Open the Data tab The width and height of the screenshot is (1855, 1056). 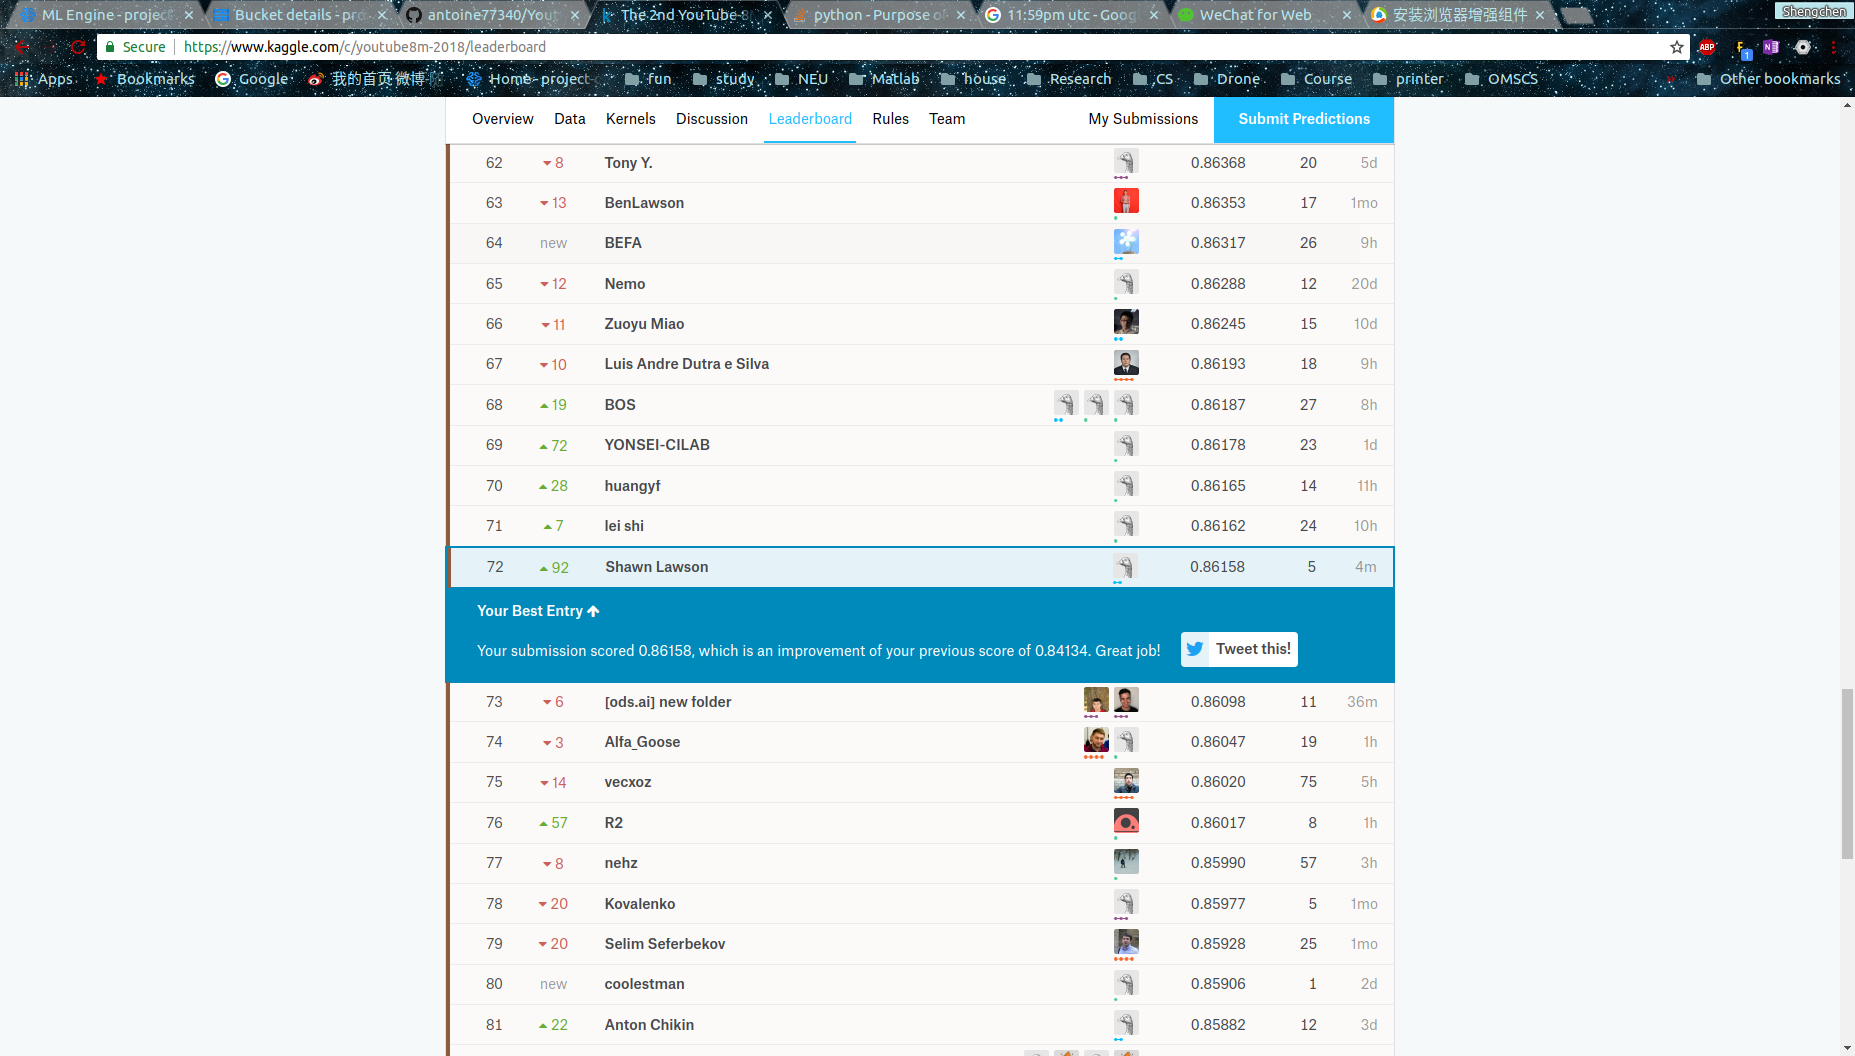(x=570, y=119)
